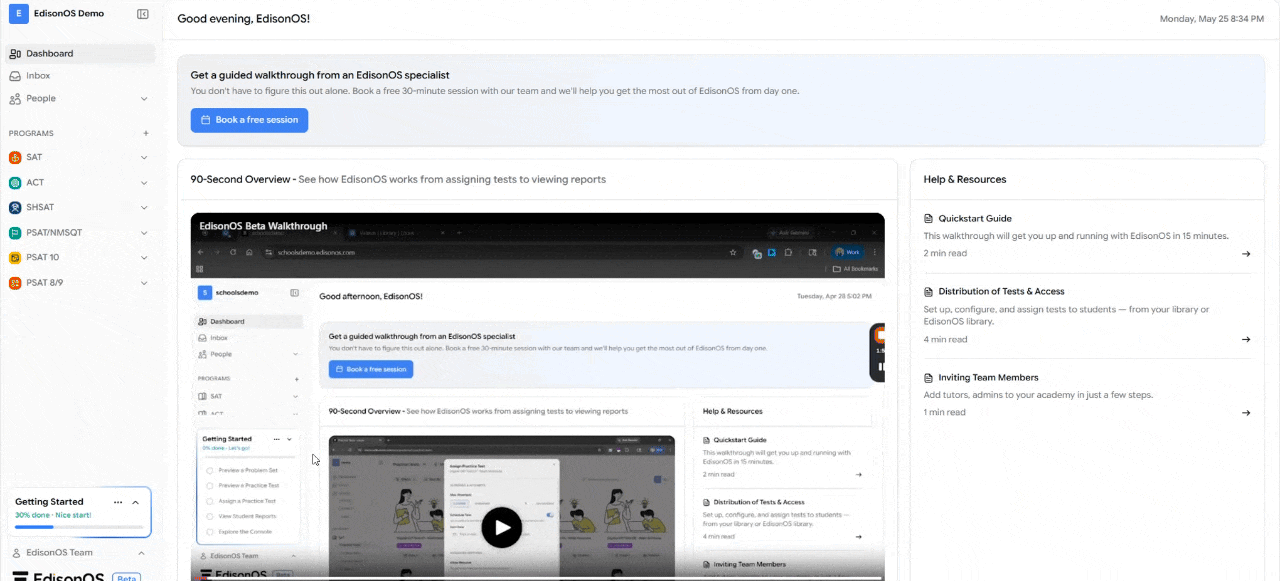This screenshot has height=581, width=1280.
Task: Click the PSAT 10 program icon
Action: [15, 258]
